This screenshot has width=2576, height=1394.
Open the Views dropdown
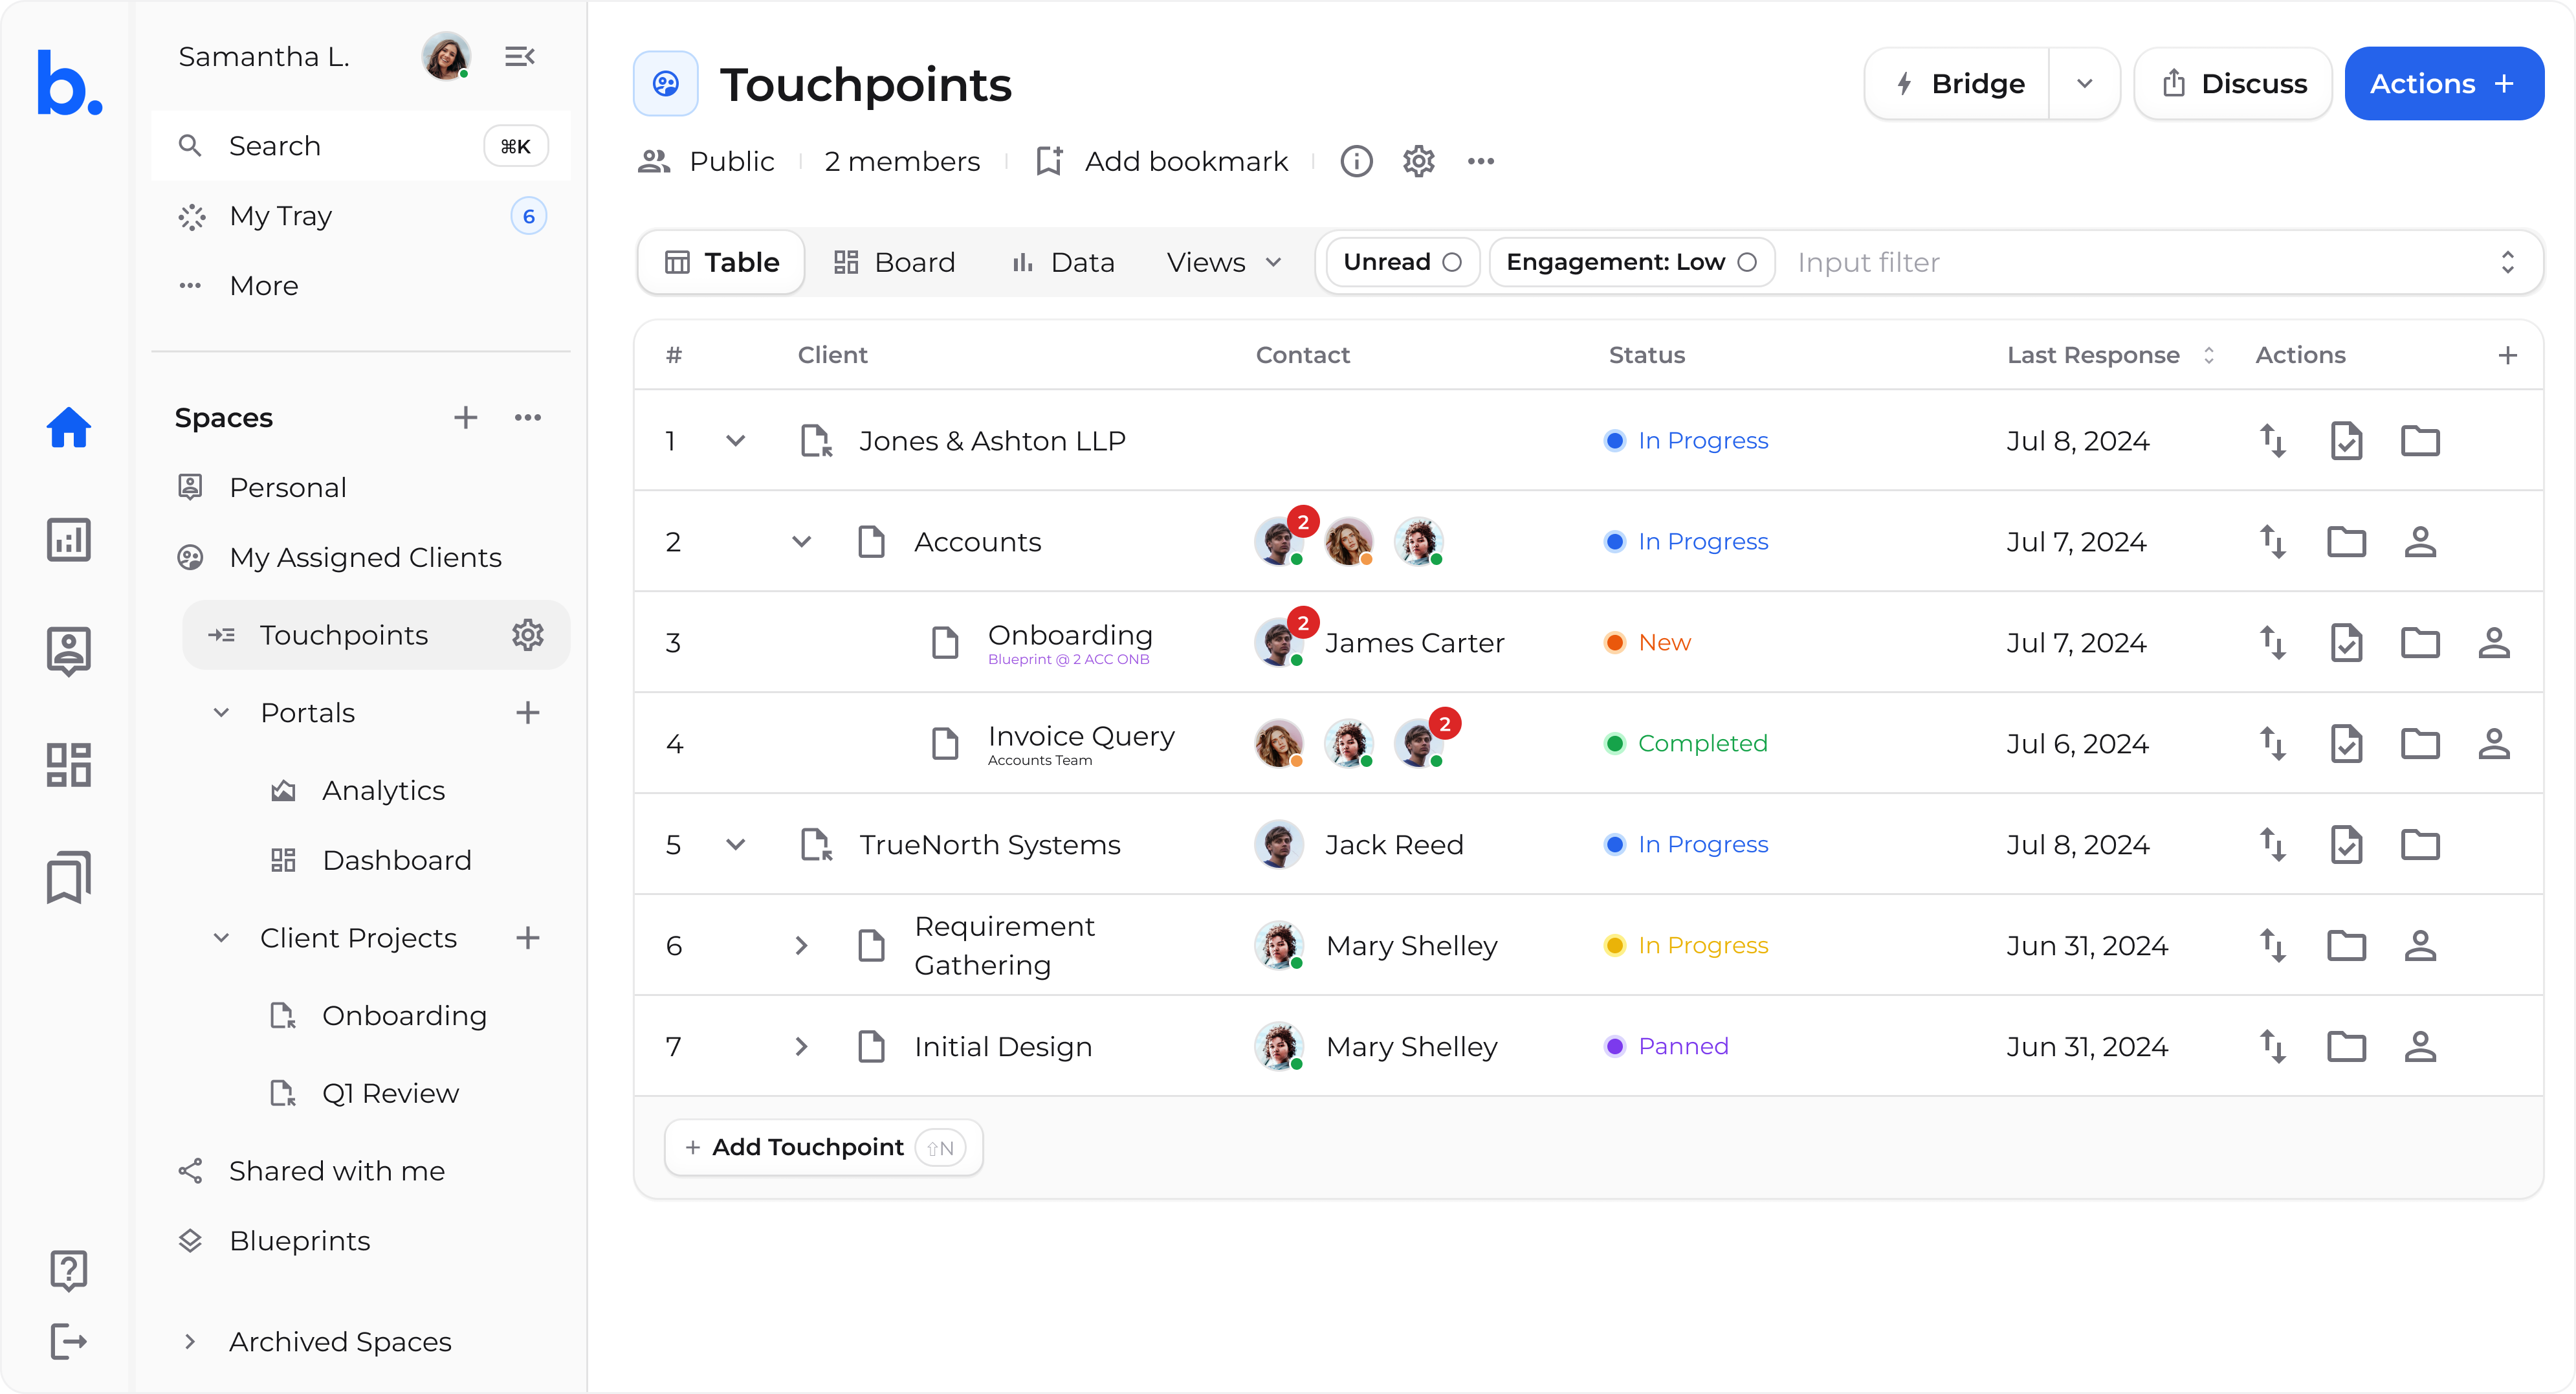pos(1223,262)
